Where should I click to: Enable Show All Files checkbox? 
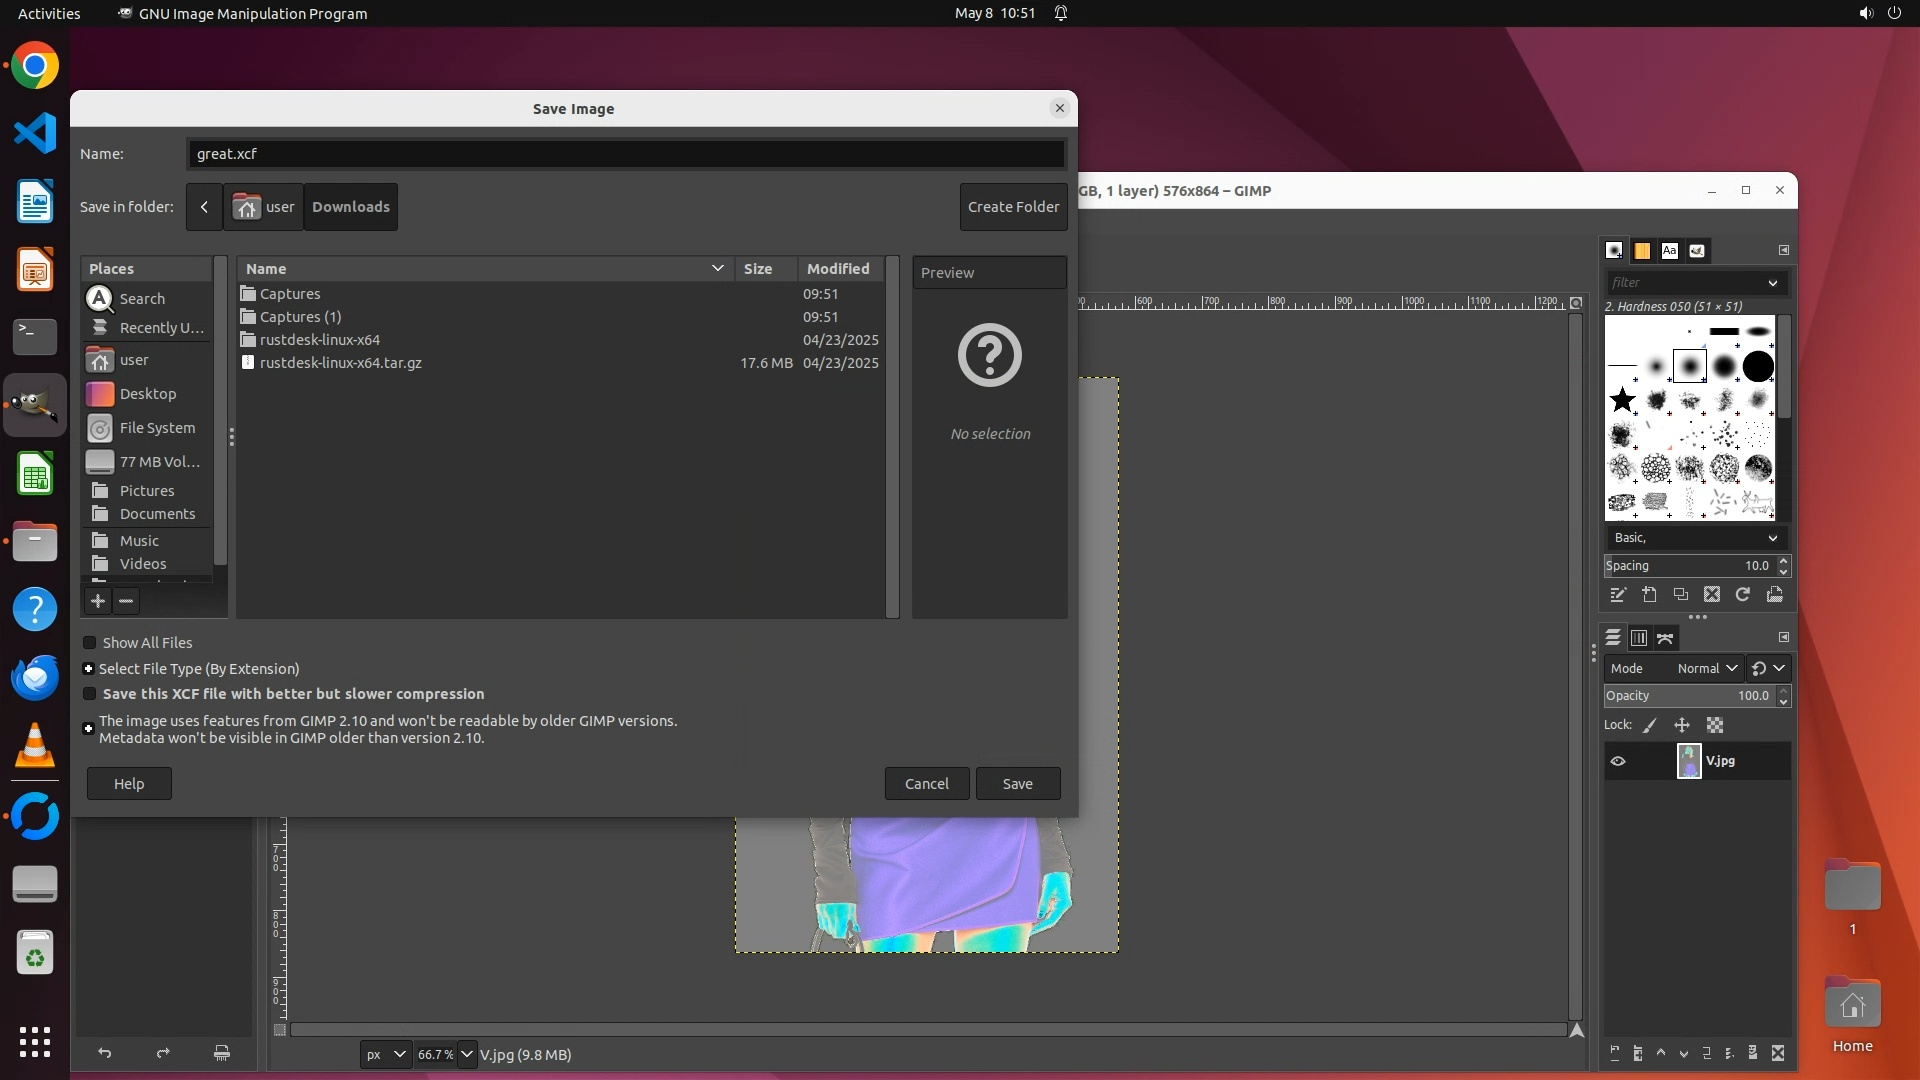90,643
